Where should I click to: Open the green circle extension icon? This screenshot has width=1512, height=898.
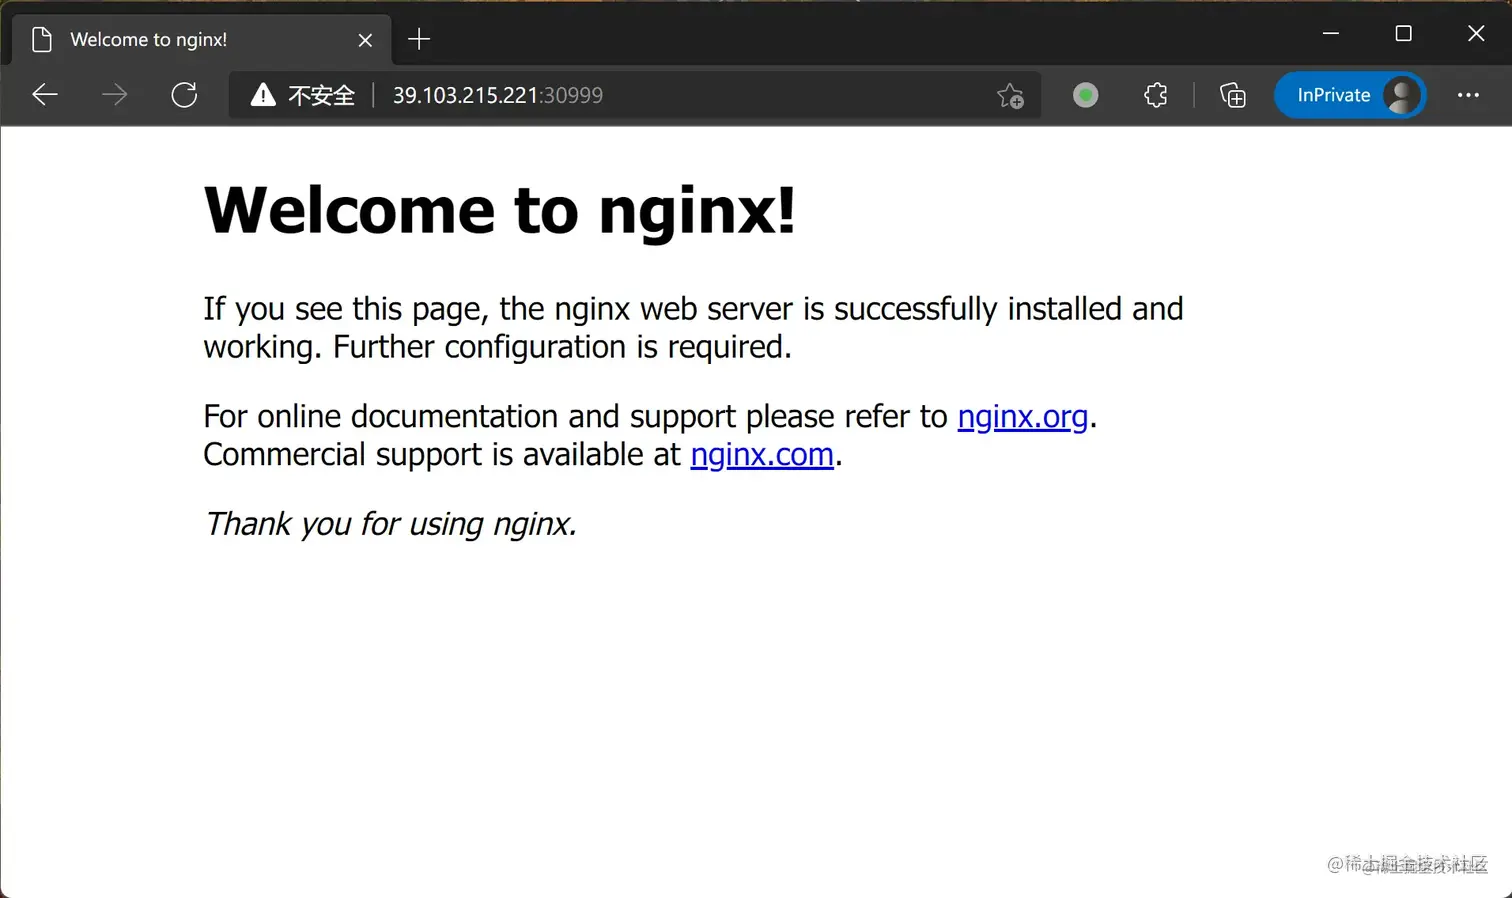1085,95
